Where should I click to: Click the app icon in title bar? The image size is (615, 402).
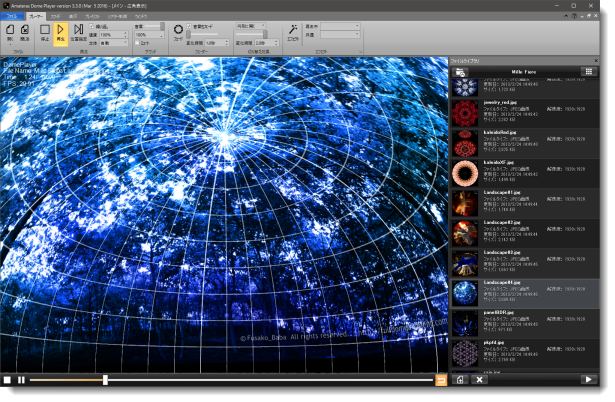[5, 6]
